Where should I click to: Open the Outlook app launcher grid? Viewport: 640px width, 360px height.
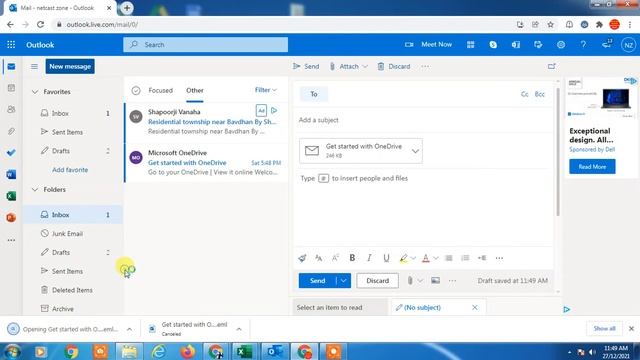[11, 44]
